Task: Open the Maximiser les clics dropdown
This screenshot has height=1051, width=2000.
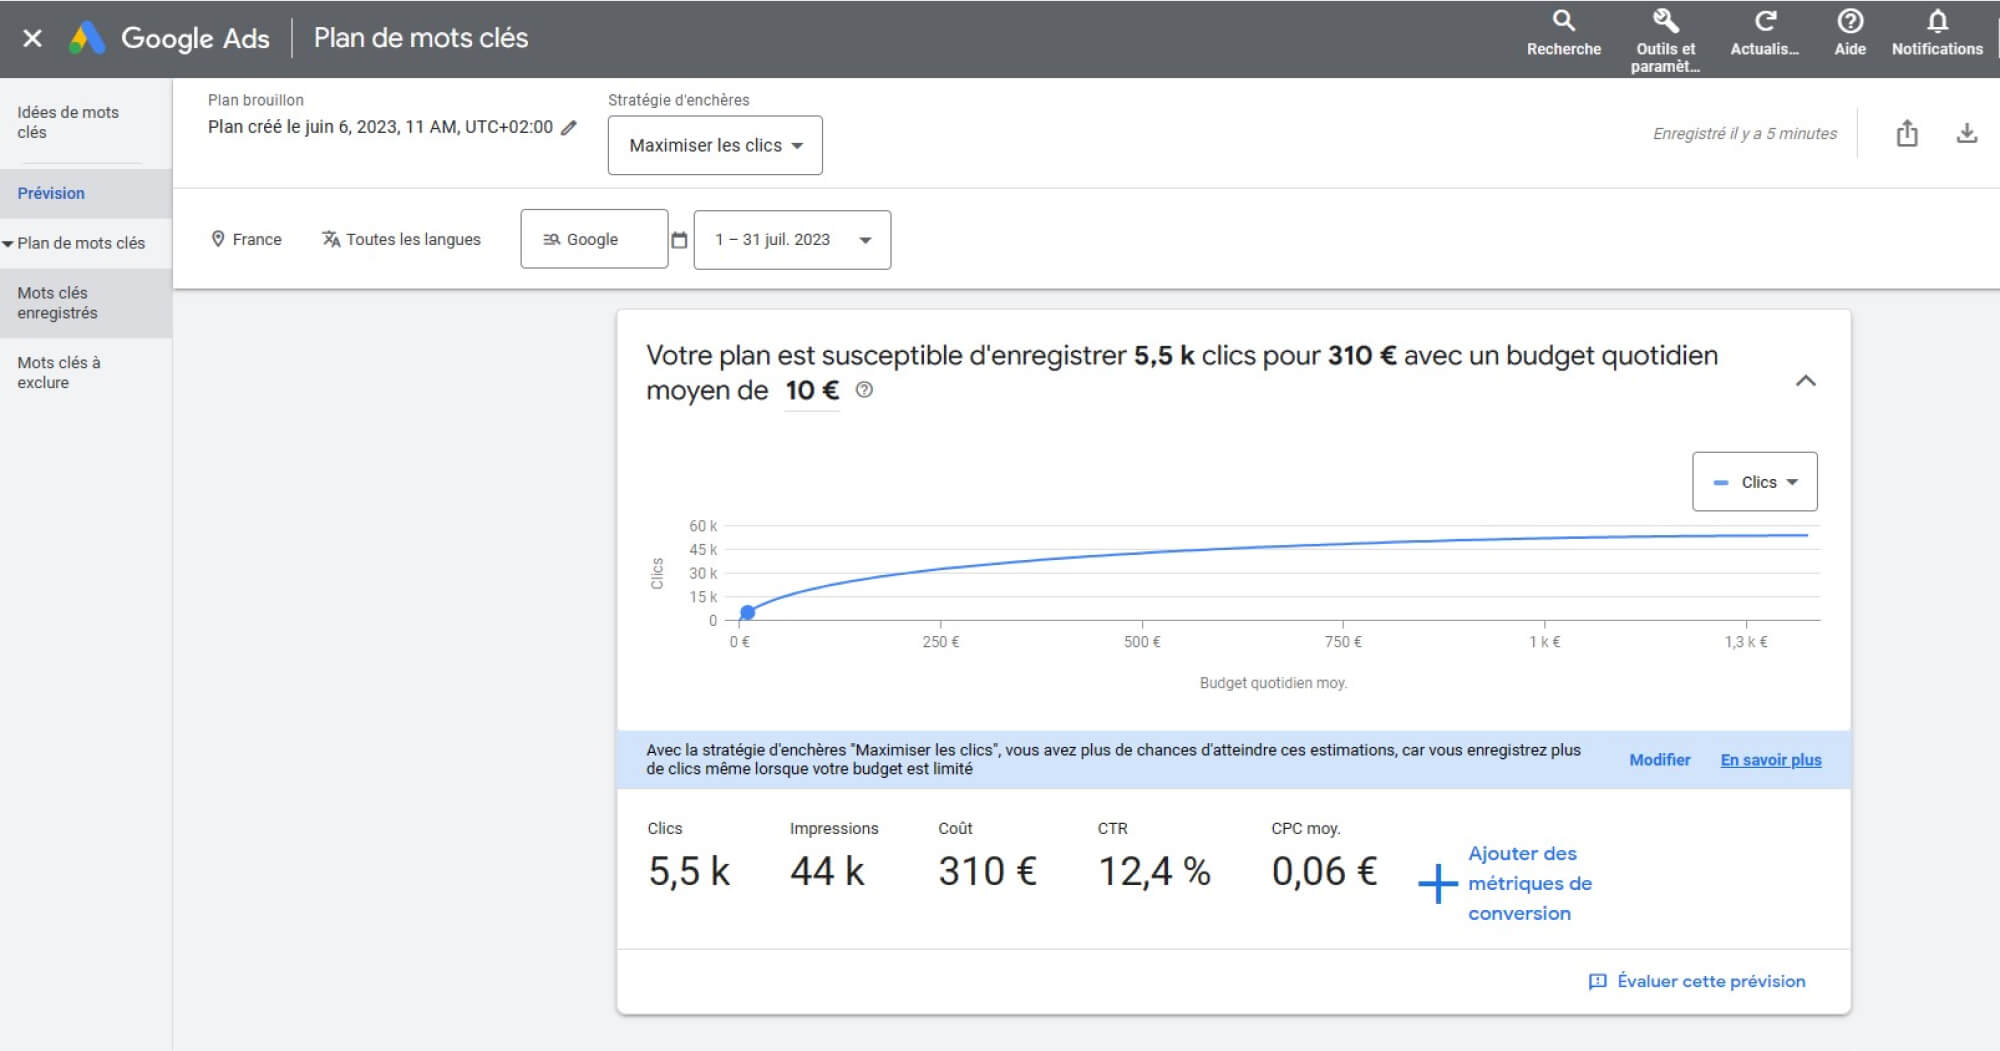Action: click(715, 146)
